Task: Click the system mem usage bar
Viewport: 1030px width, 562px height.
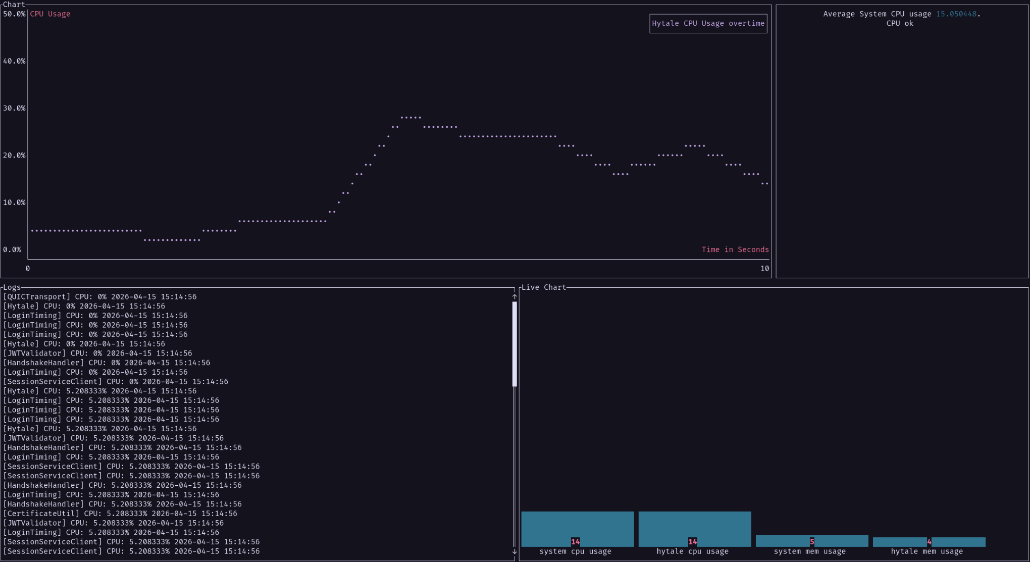Action: [x=812, y=541]
